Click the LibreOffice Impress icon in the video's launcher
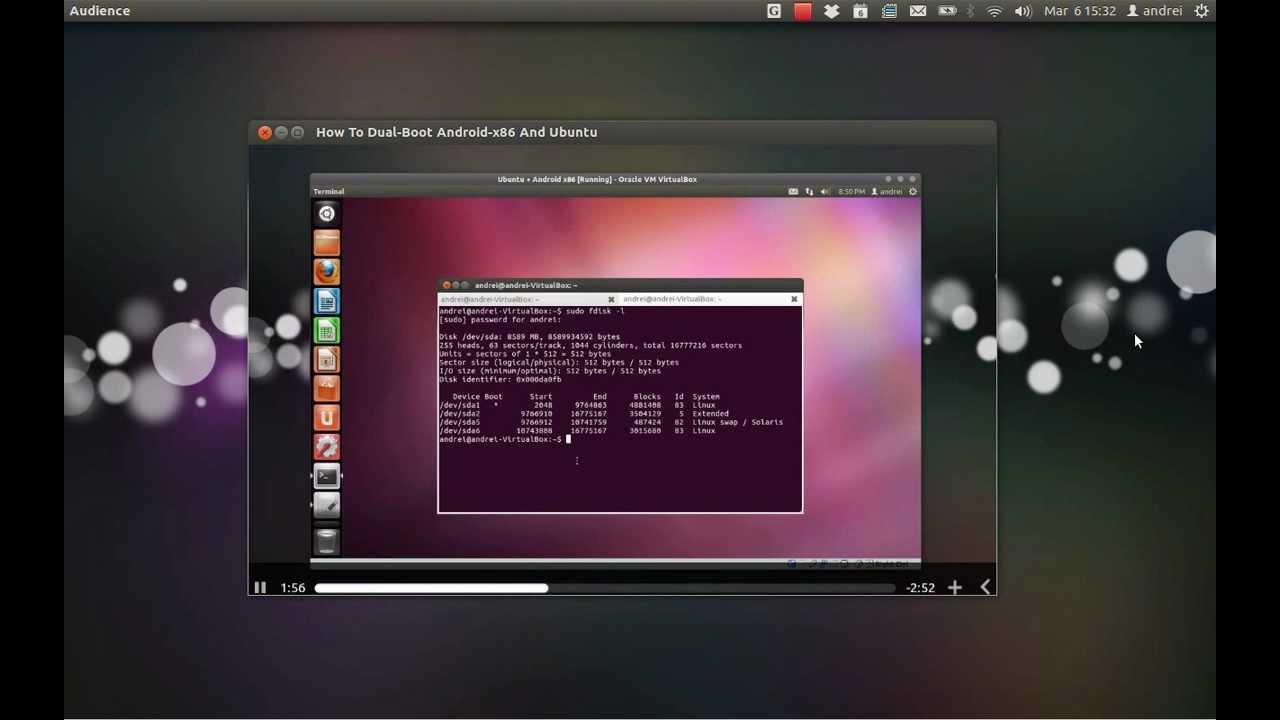1280x720 pixels. coord(327,359)
